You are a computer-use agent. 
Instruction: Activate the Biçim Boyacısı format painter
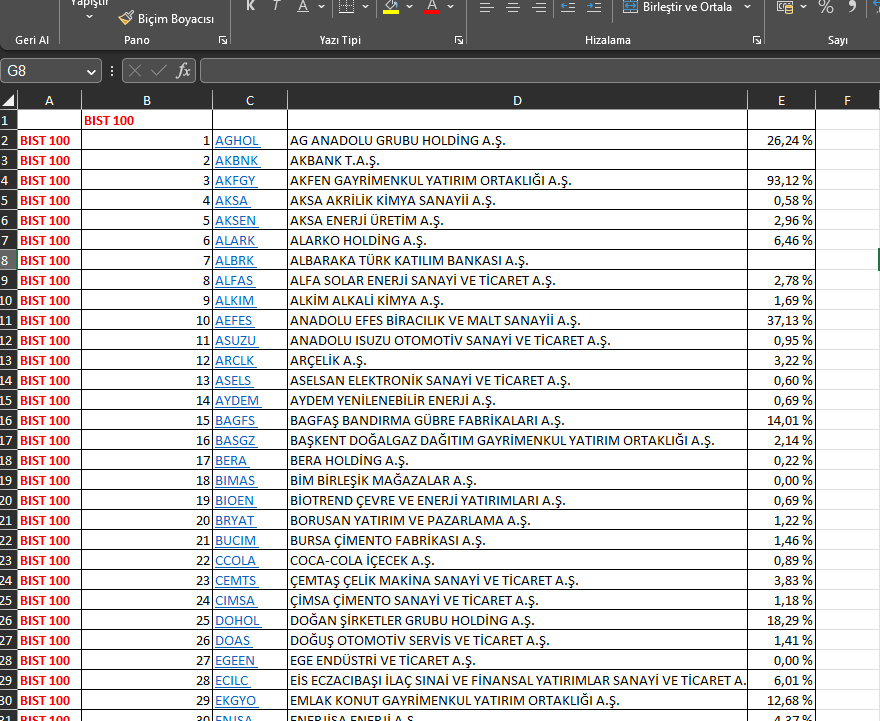pos(166,19)
